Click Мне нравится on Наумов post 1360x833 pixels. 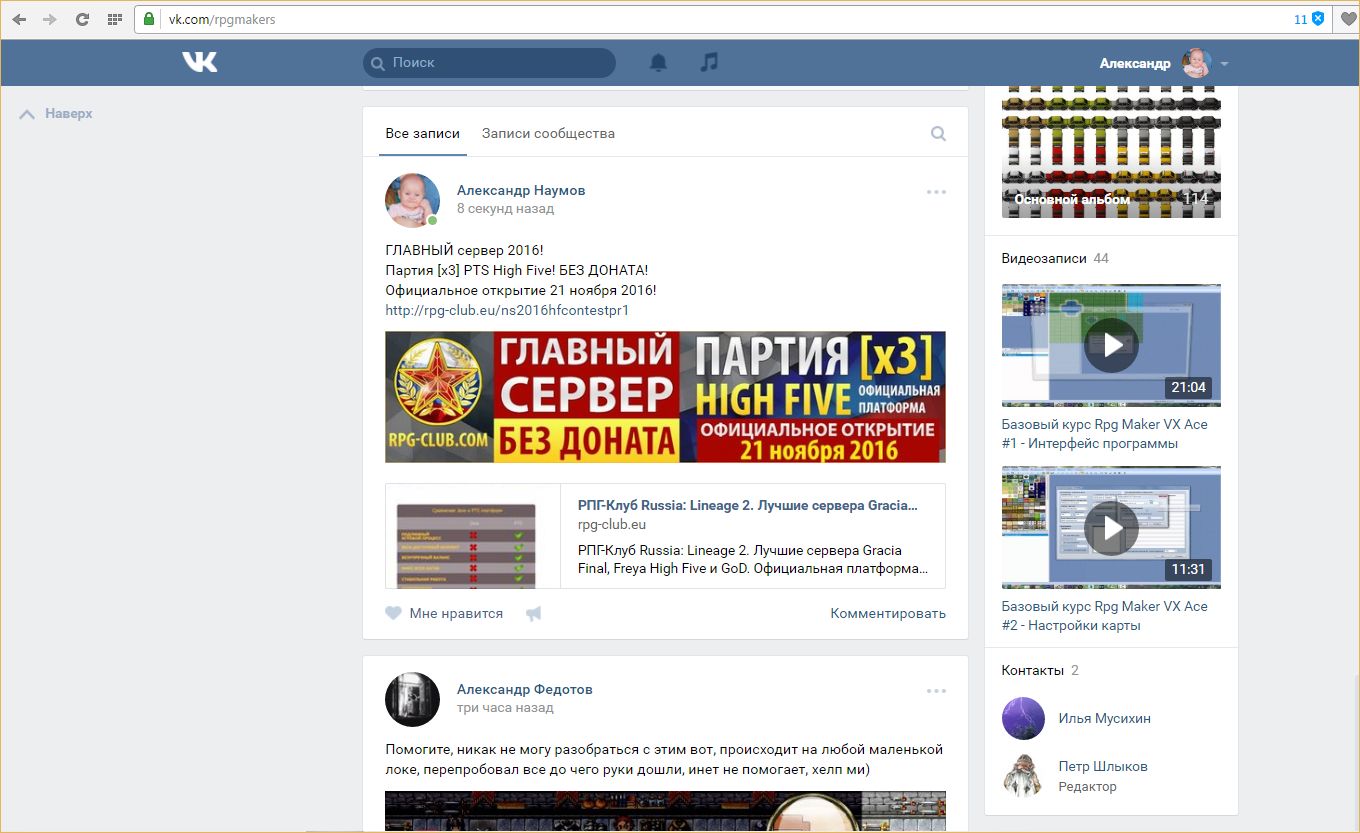pyautogui.click(x=456, y=613)
